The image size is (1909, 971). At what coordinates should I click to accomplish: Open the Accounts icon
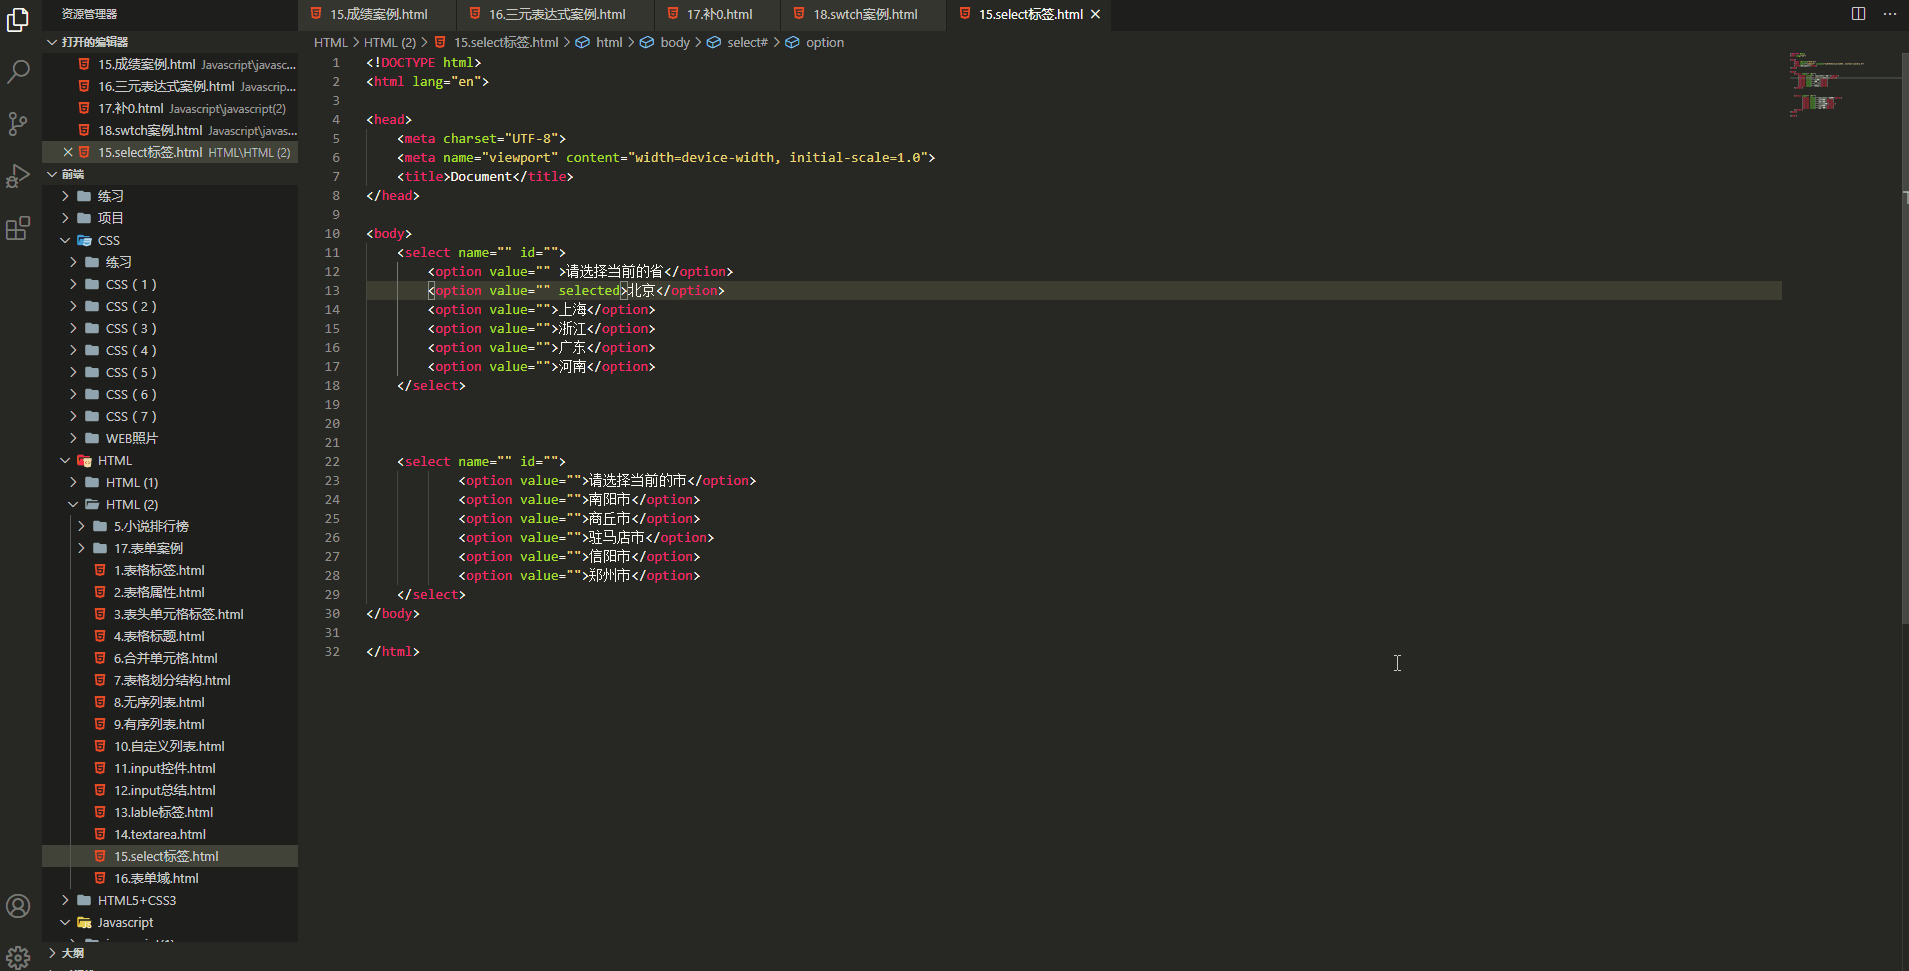pos(18,906)
